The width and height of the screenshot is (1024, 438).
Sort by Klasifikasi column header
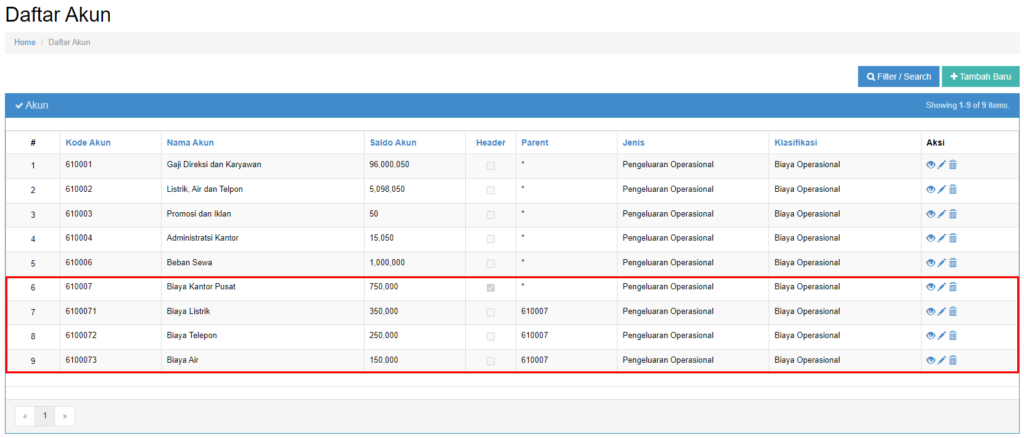[804, 142]
